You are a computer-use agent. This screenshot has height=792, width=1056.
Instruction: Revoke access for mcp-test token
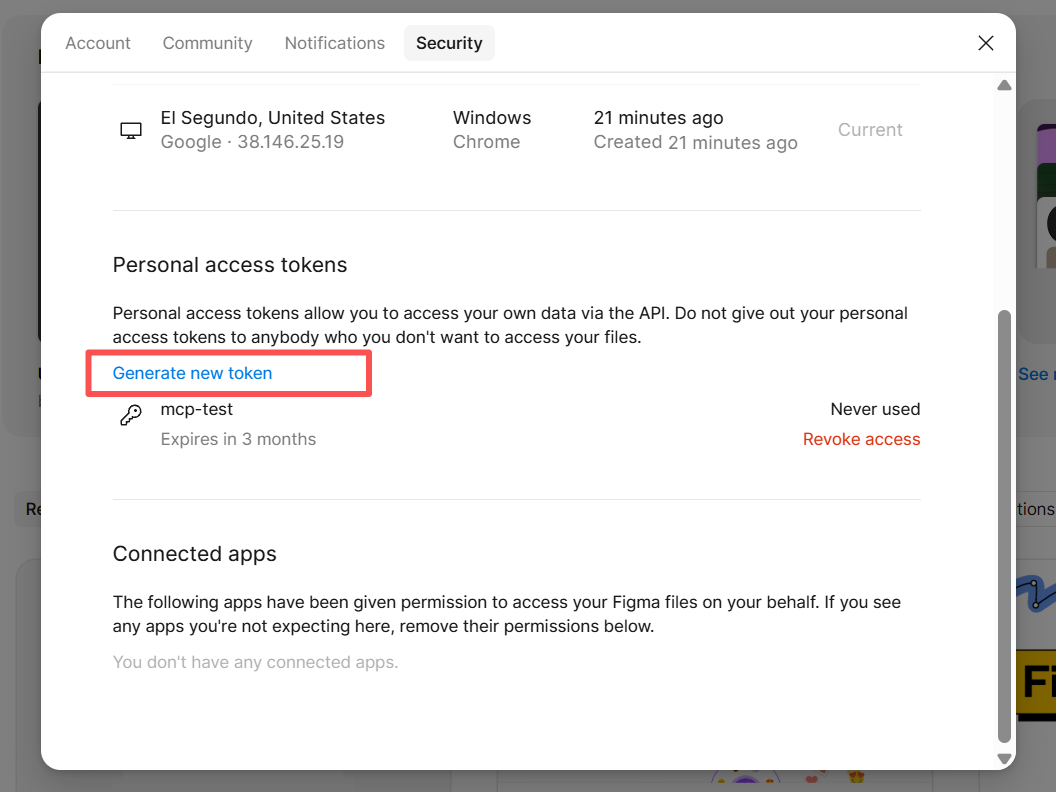pos(861,439)
